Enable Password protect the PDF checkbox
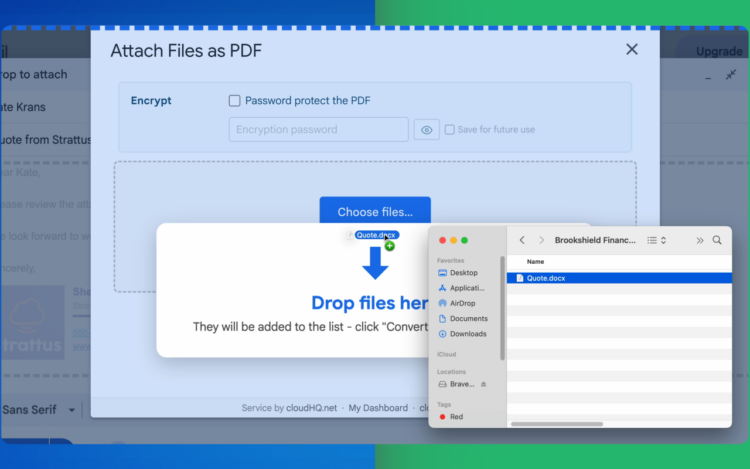This screenshot has width=750, height=469. (234, 100)
